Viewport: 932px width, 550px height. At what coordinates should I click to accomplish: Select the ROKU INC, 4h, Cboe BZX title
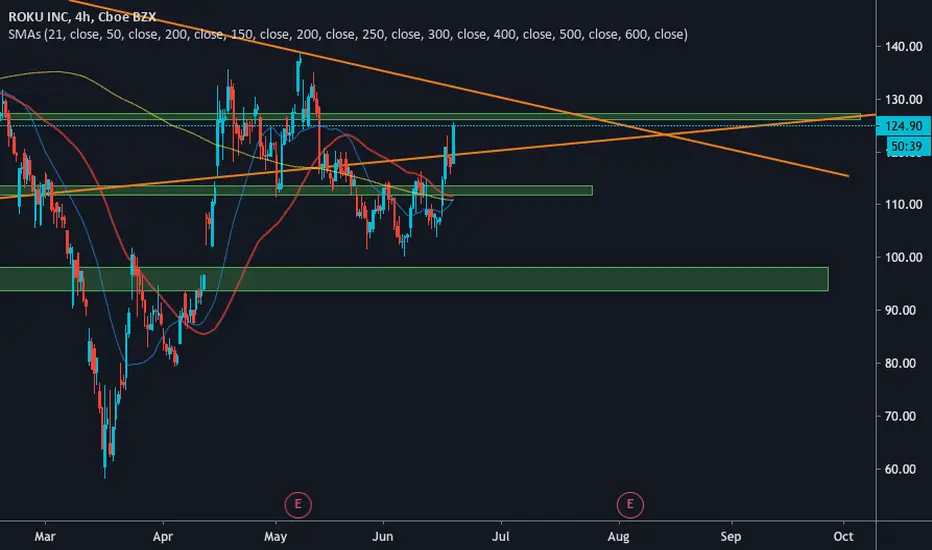[x=82, y=17]
